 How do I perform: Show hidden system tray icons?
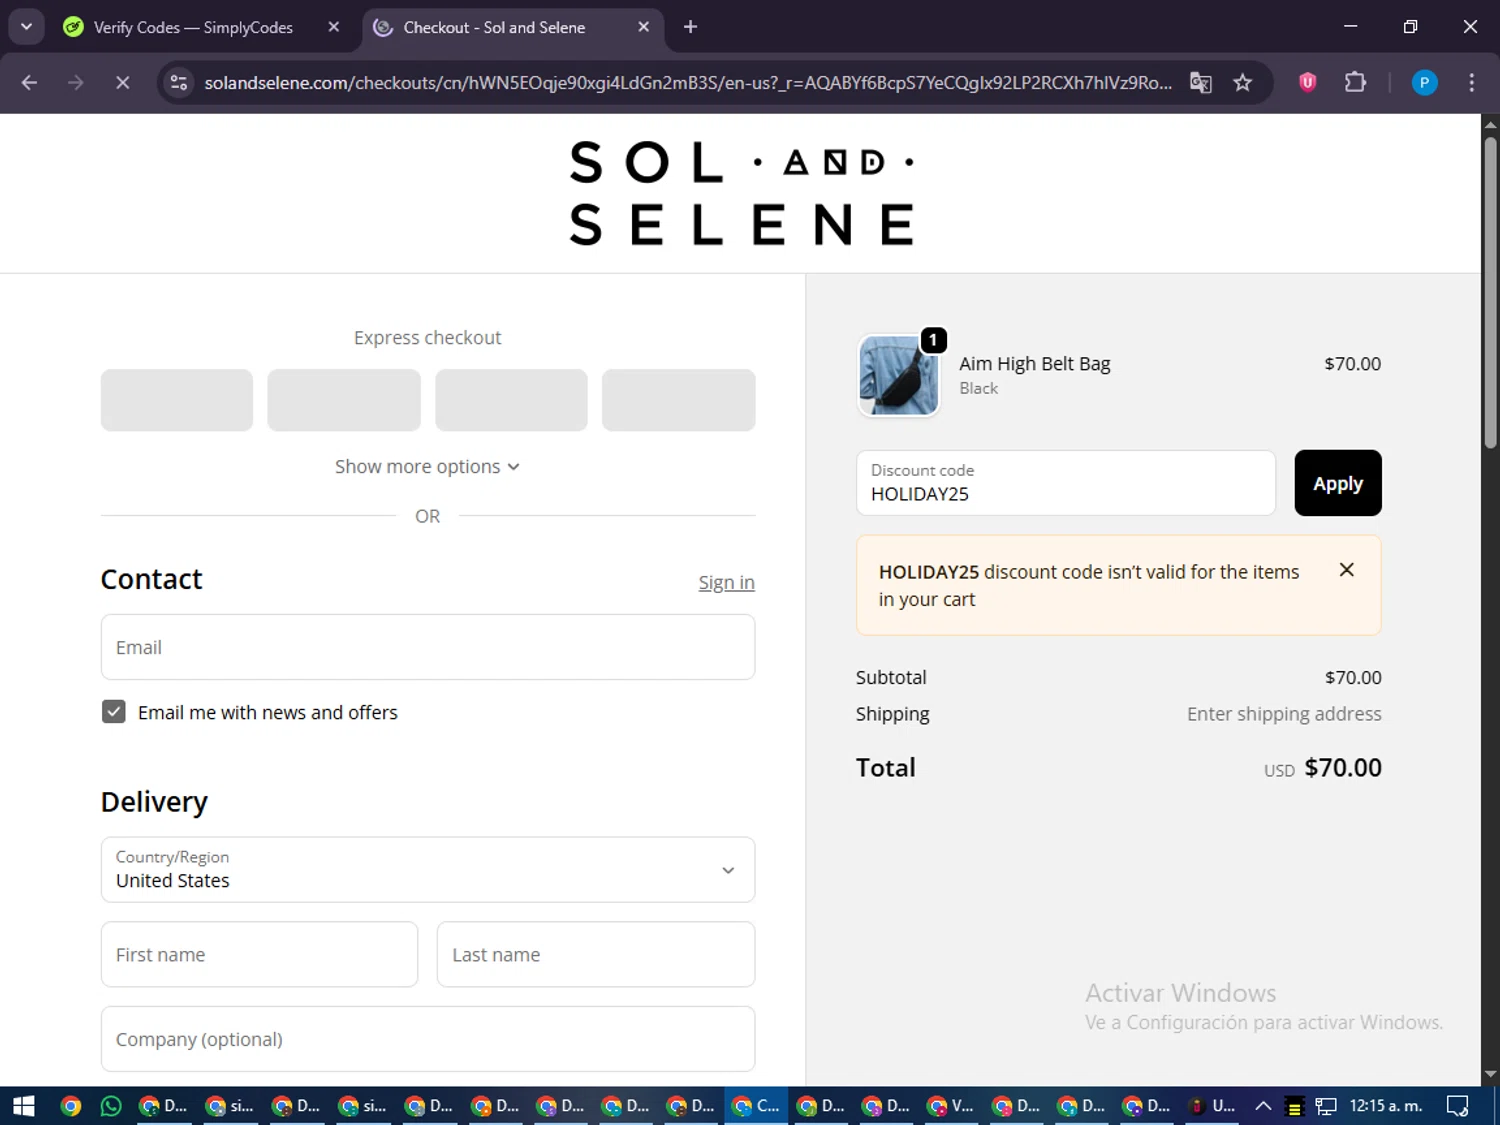pos(1263,1105)
